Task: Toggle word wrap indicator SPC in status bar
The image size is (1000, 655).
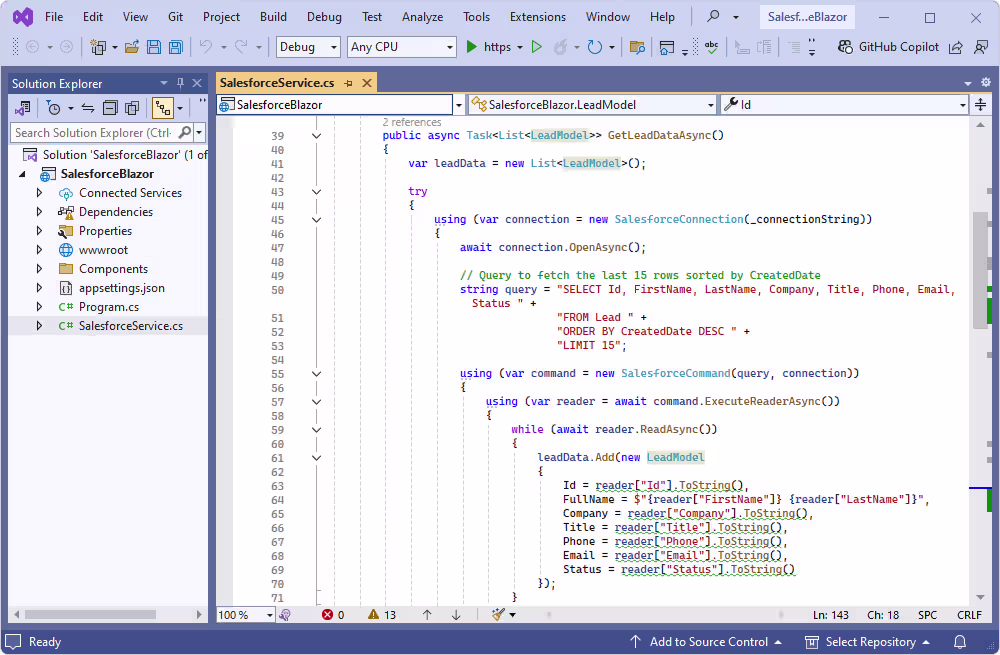Action: coord(926,614)
